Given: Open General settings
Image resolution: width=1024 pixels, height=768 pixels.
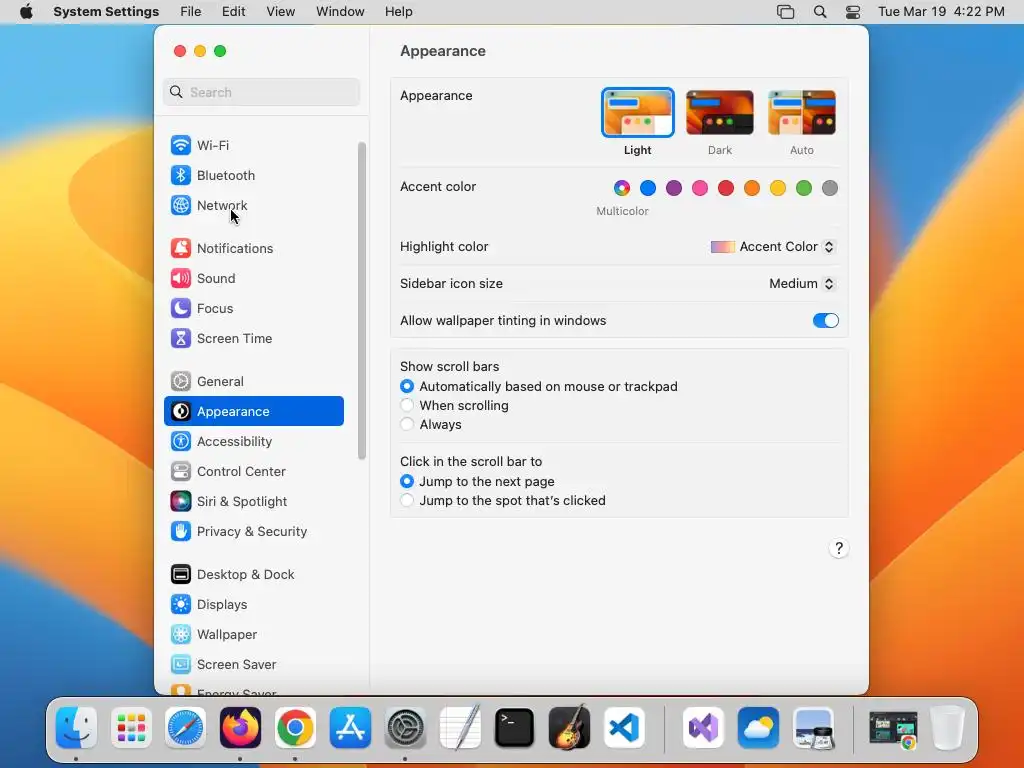Looking at the screenshot, I should point(253,381).
